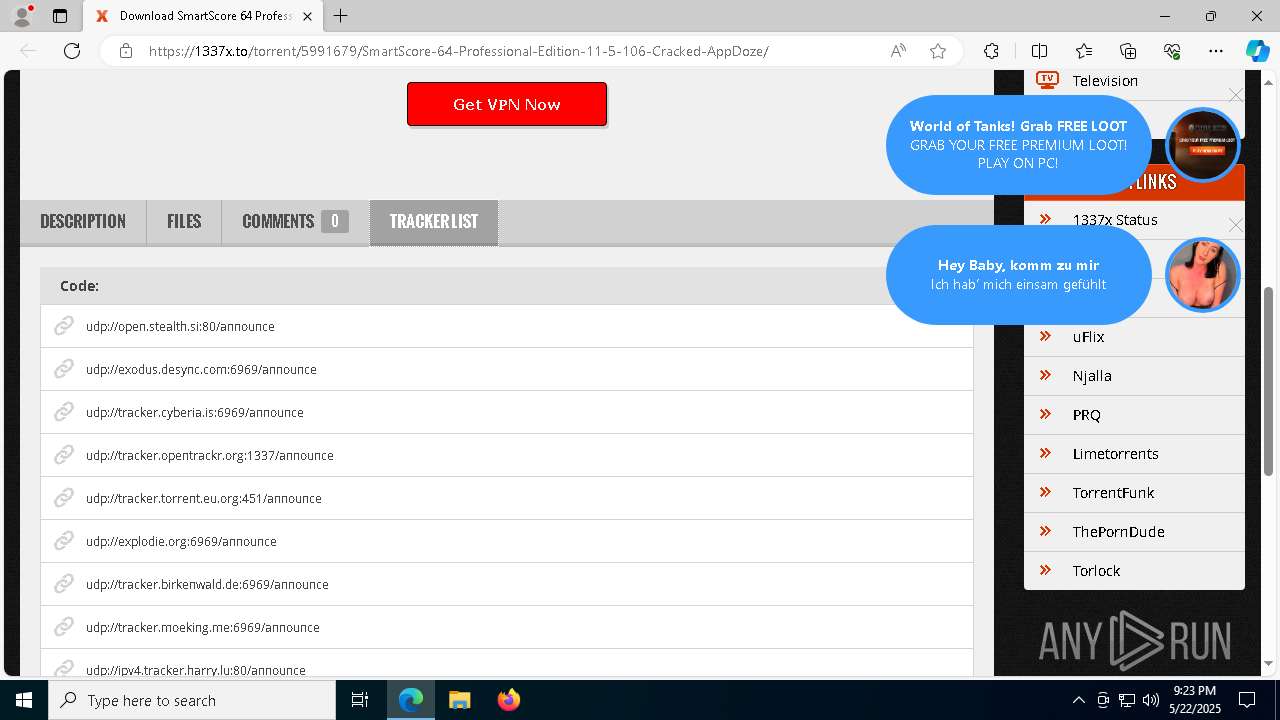The height and width of the screenshot is (720, 1280).
Task: Click the World of Tanks FREE LOOT bubble
Action: click(x=1018, y=145)
